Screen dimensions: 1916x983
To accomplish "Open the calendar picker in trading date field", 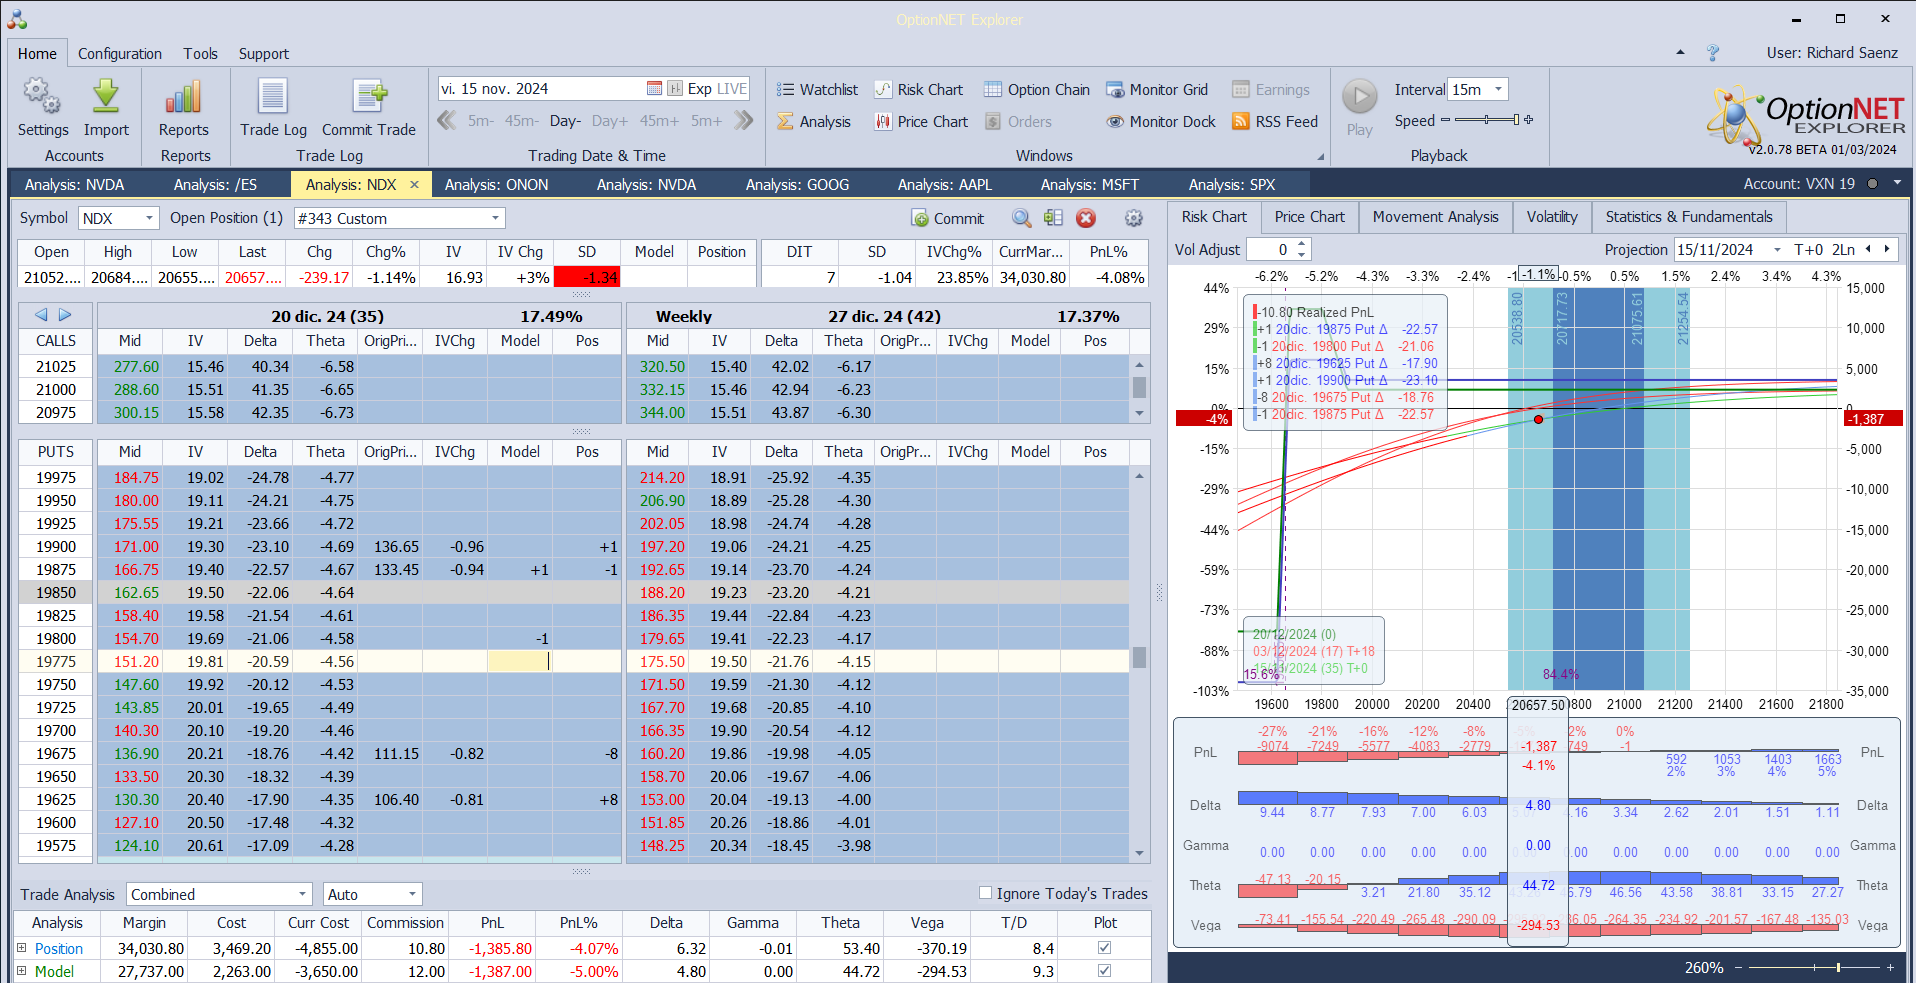I will coord(654,89).
